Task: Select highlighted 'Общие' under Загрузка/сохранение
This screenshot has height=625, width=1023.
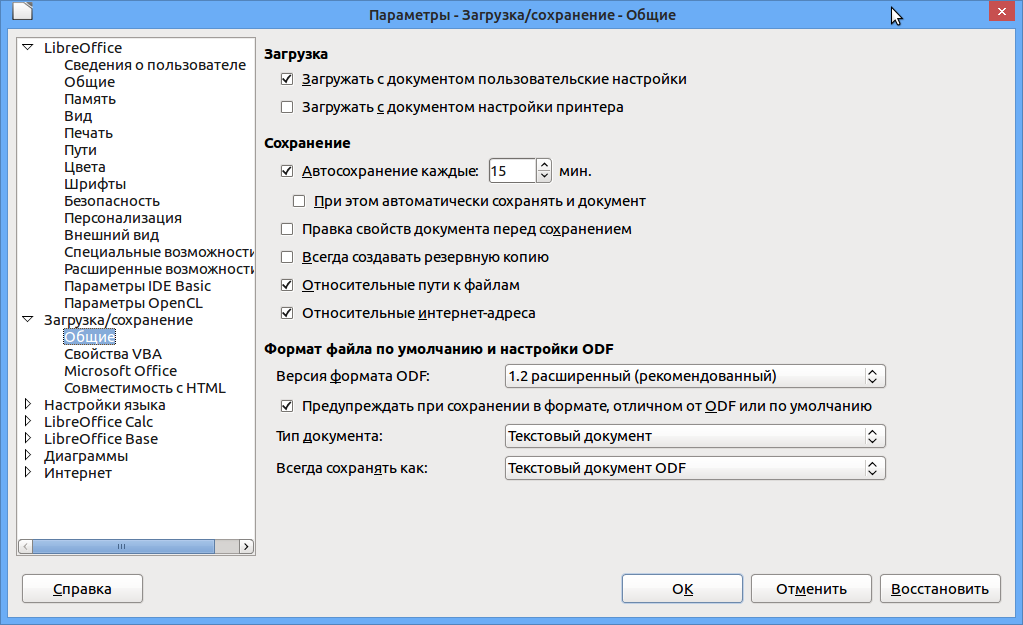Action: pyautogui.click(x=89, y=337)
